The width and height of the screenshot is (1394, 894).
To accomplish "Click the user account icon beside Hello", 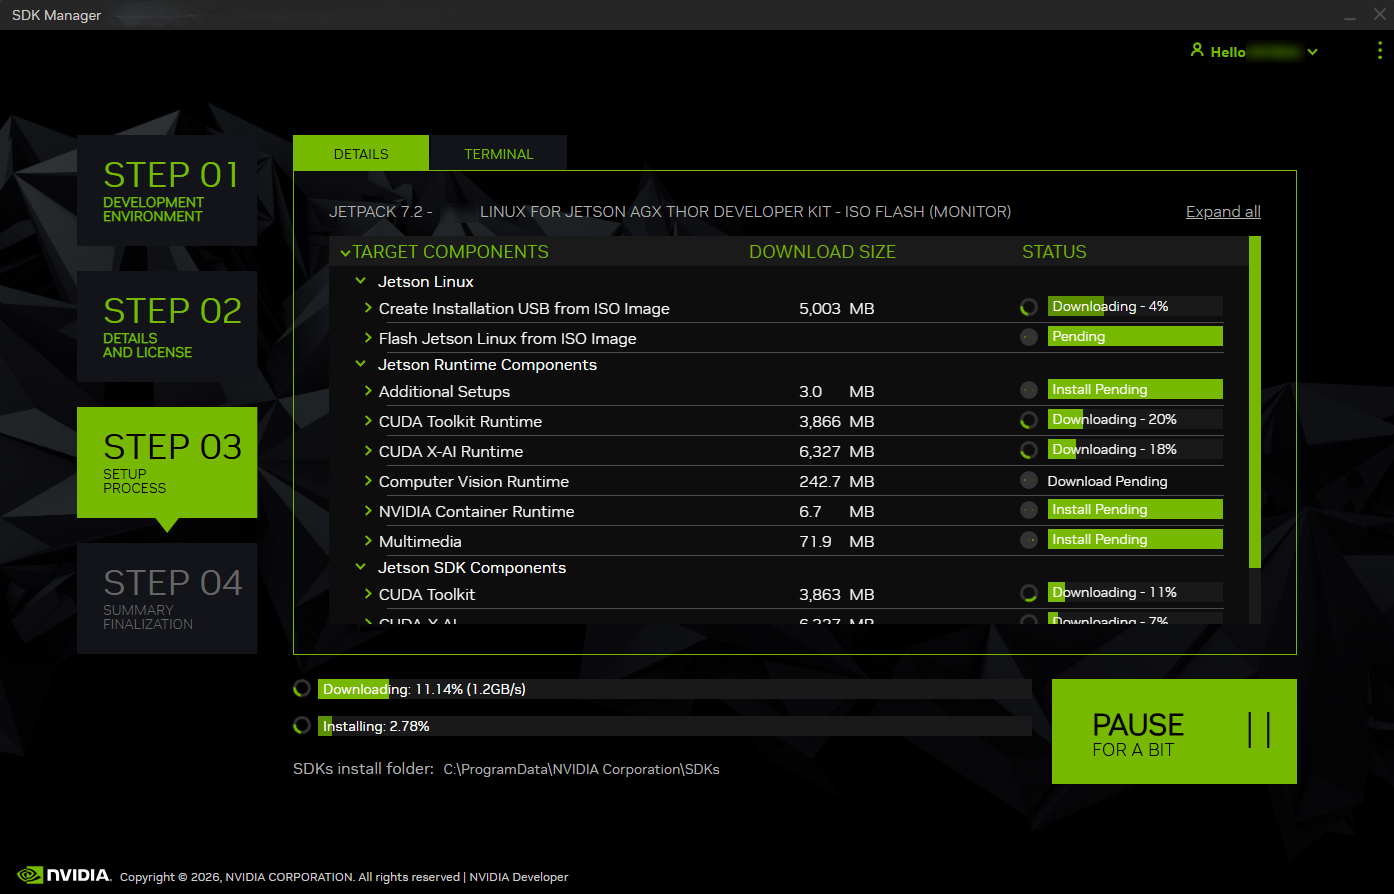I will [x=1197, y=50].
